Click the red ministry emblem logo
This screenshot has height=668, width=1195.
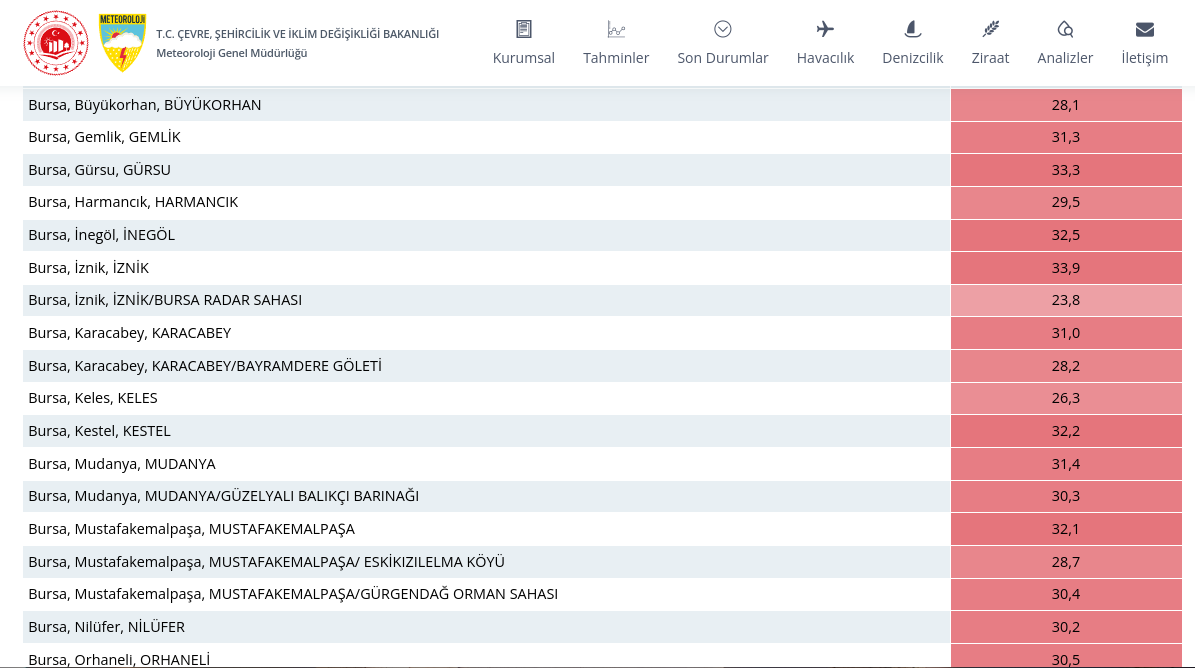[x=56, y=43]
